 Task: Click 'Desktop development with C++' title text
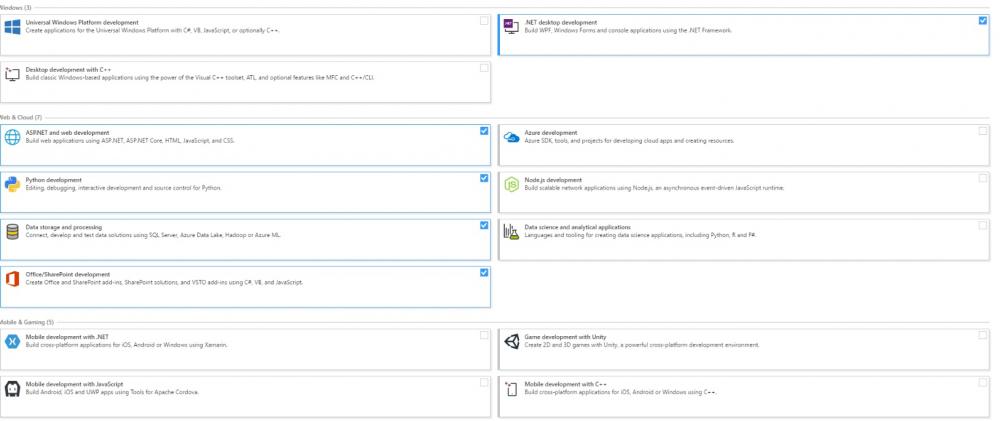(x=69, y=70)
